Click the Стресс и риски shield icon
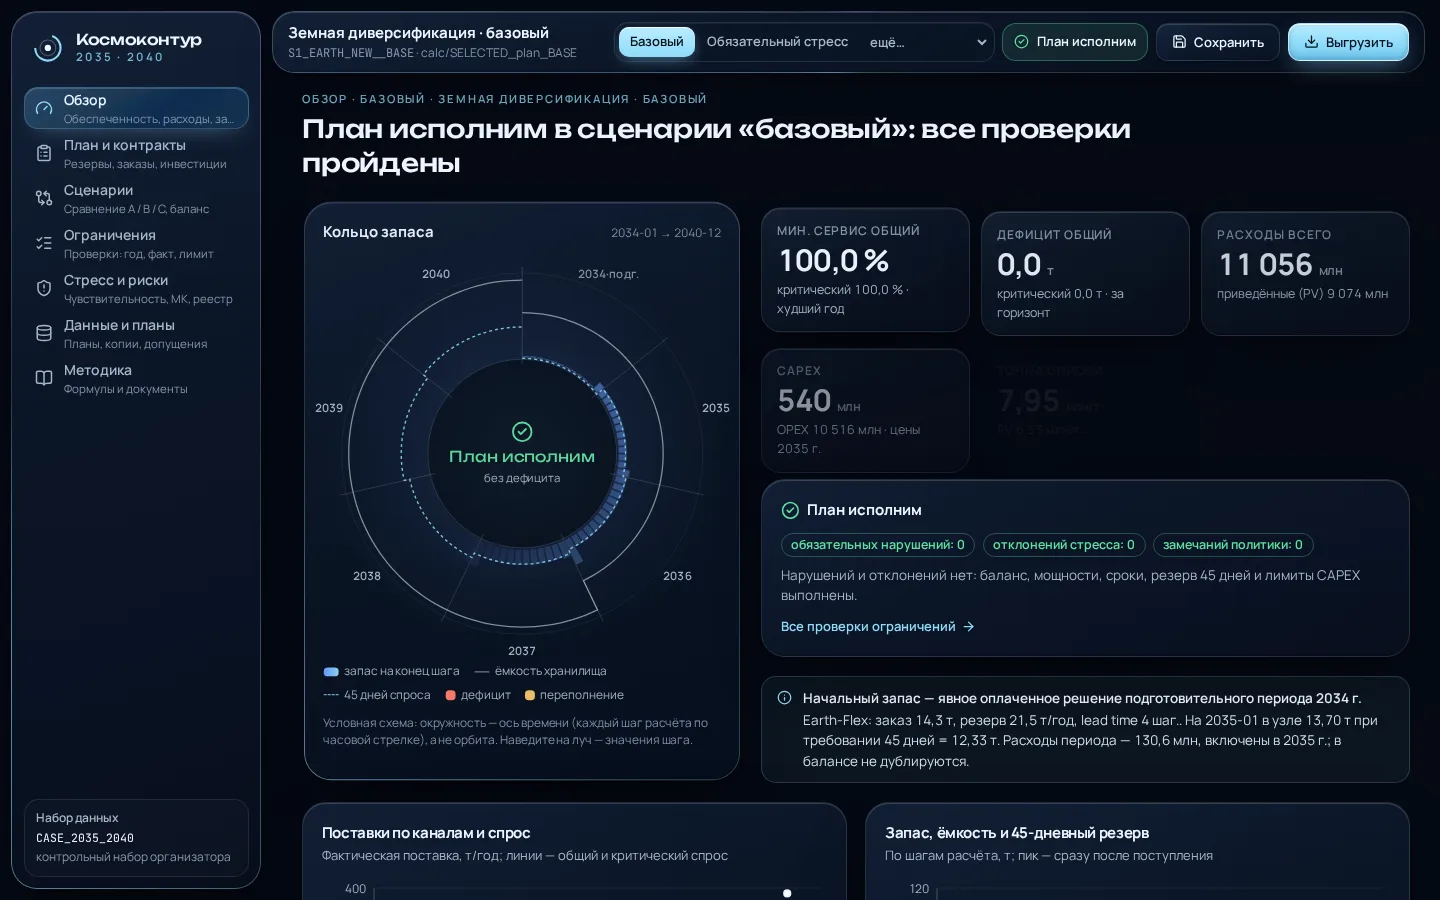 coord(44,288)
